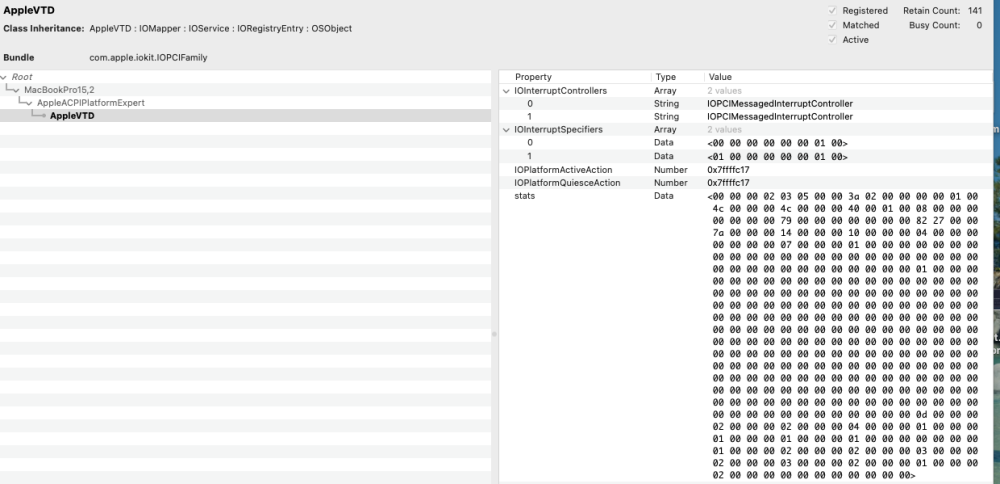Click data value <00 00 00 00 00 00 01 00>
The height and width of the screenshot is (484, 1000).
click(777, 143)
